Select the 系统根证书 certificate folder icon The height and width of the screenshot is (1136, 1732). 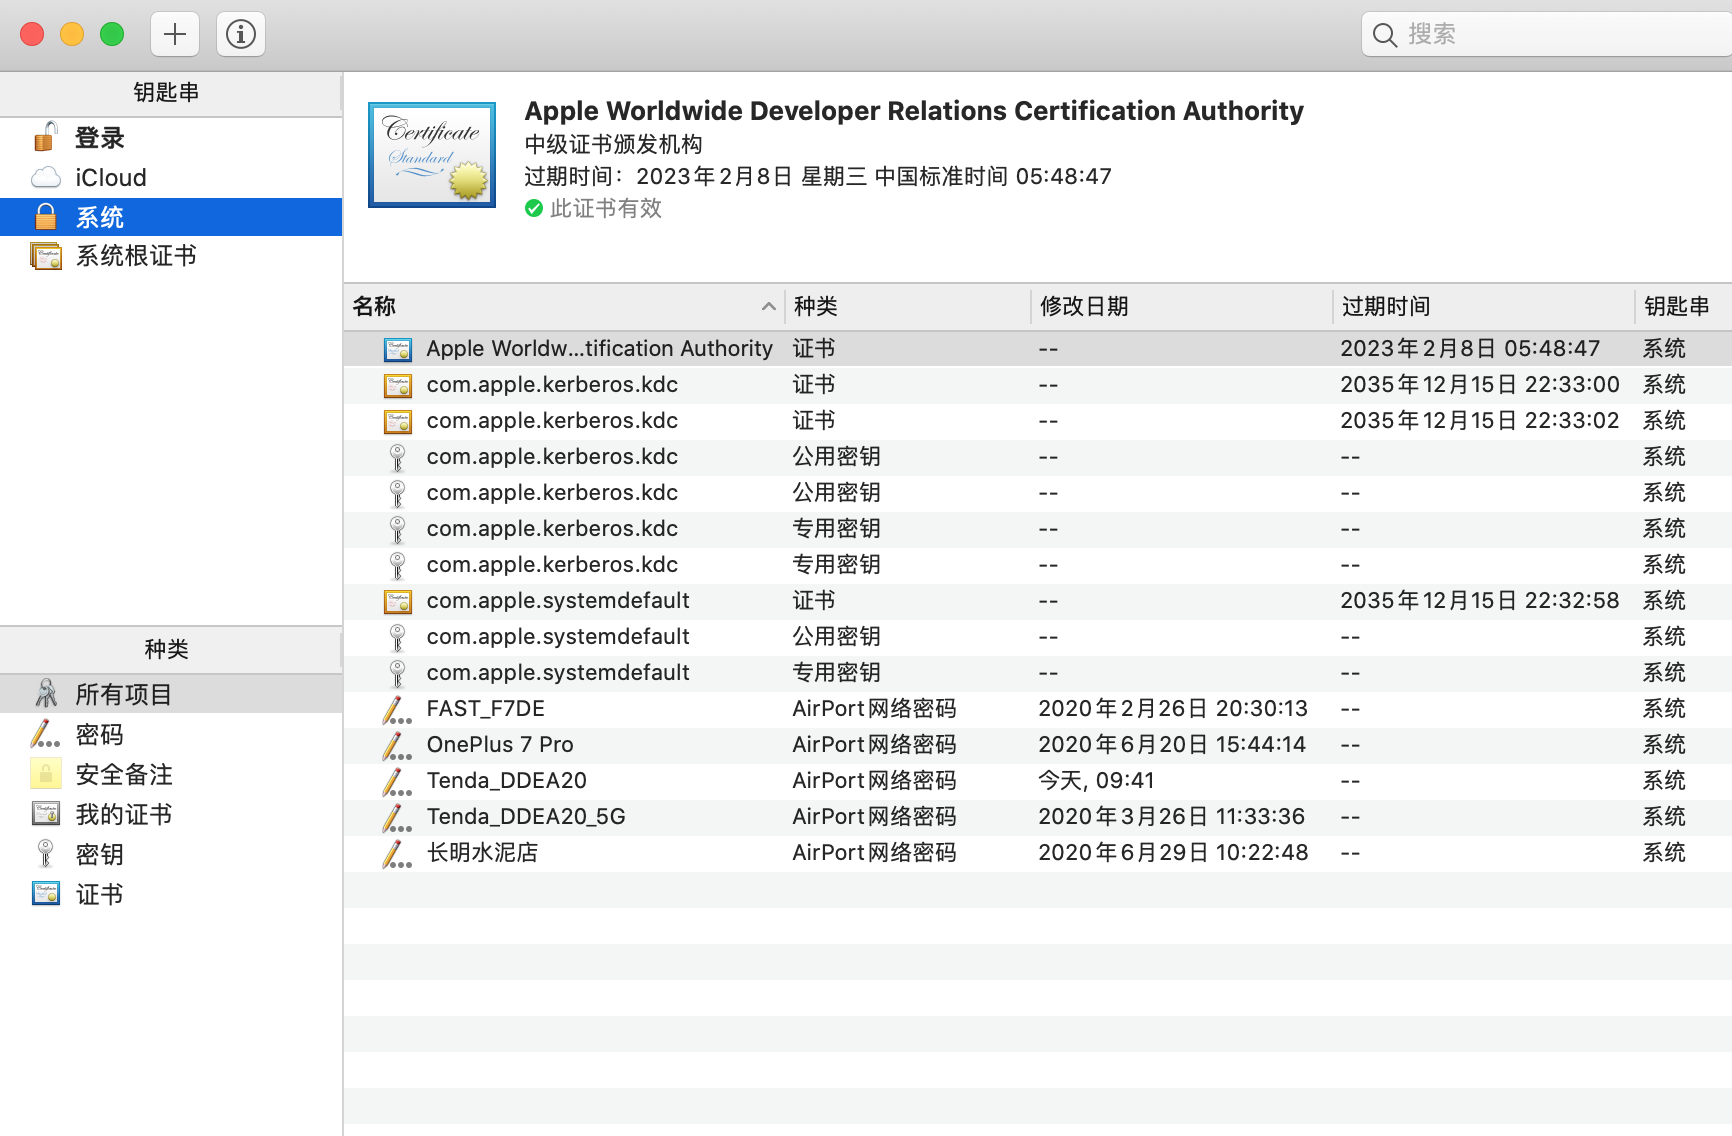pos(46,256)
